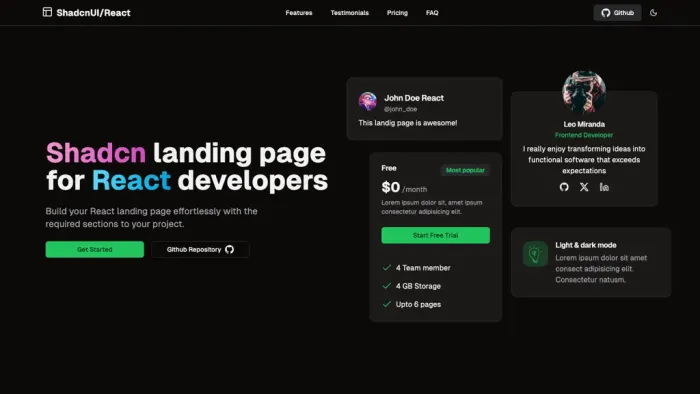This screenshot has height=394, width=700.
Task: Click the 4 GB Storage feature text
Action: [x=418, y=286]
